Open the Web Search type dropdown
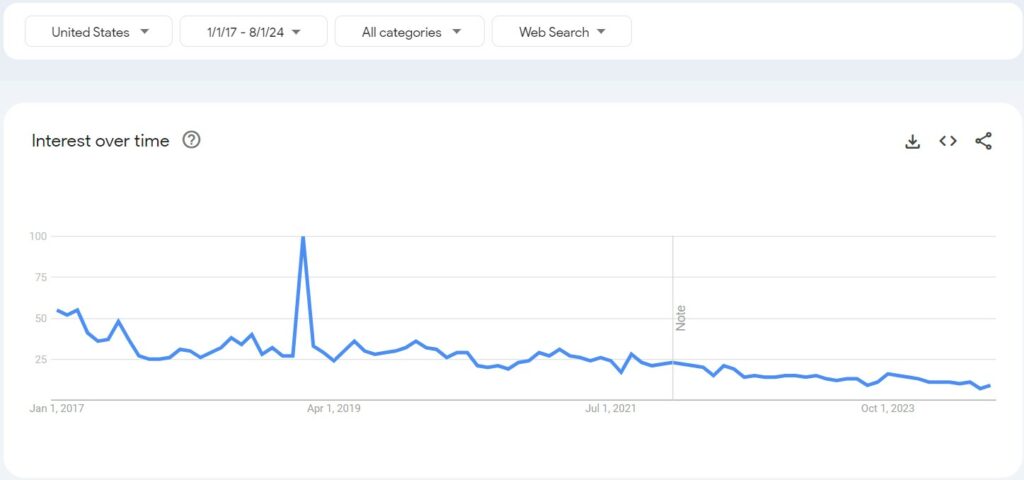This screenshot has height=480, width=1024. tap(562, 31)
